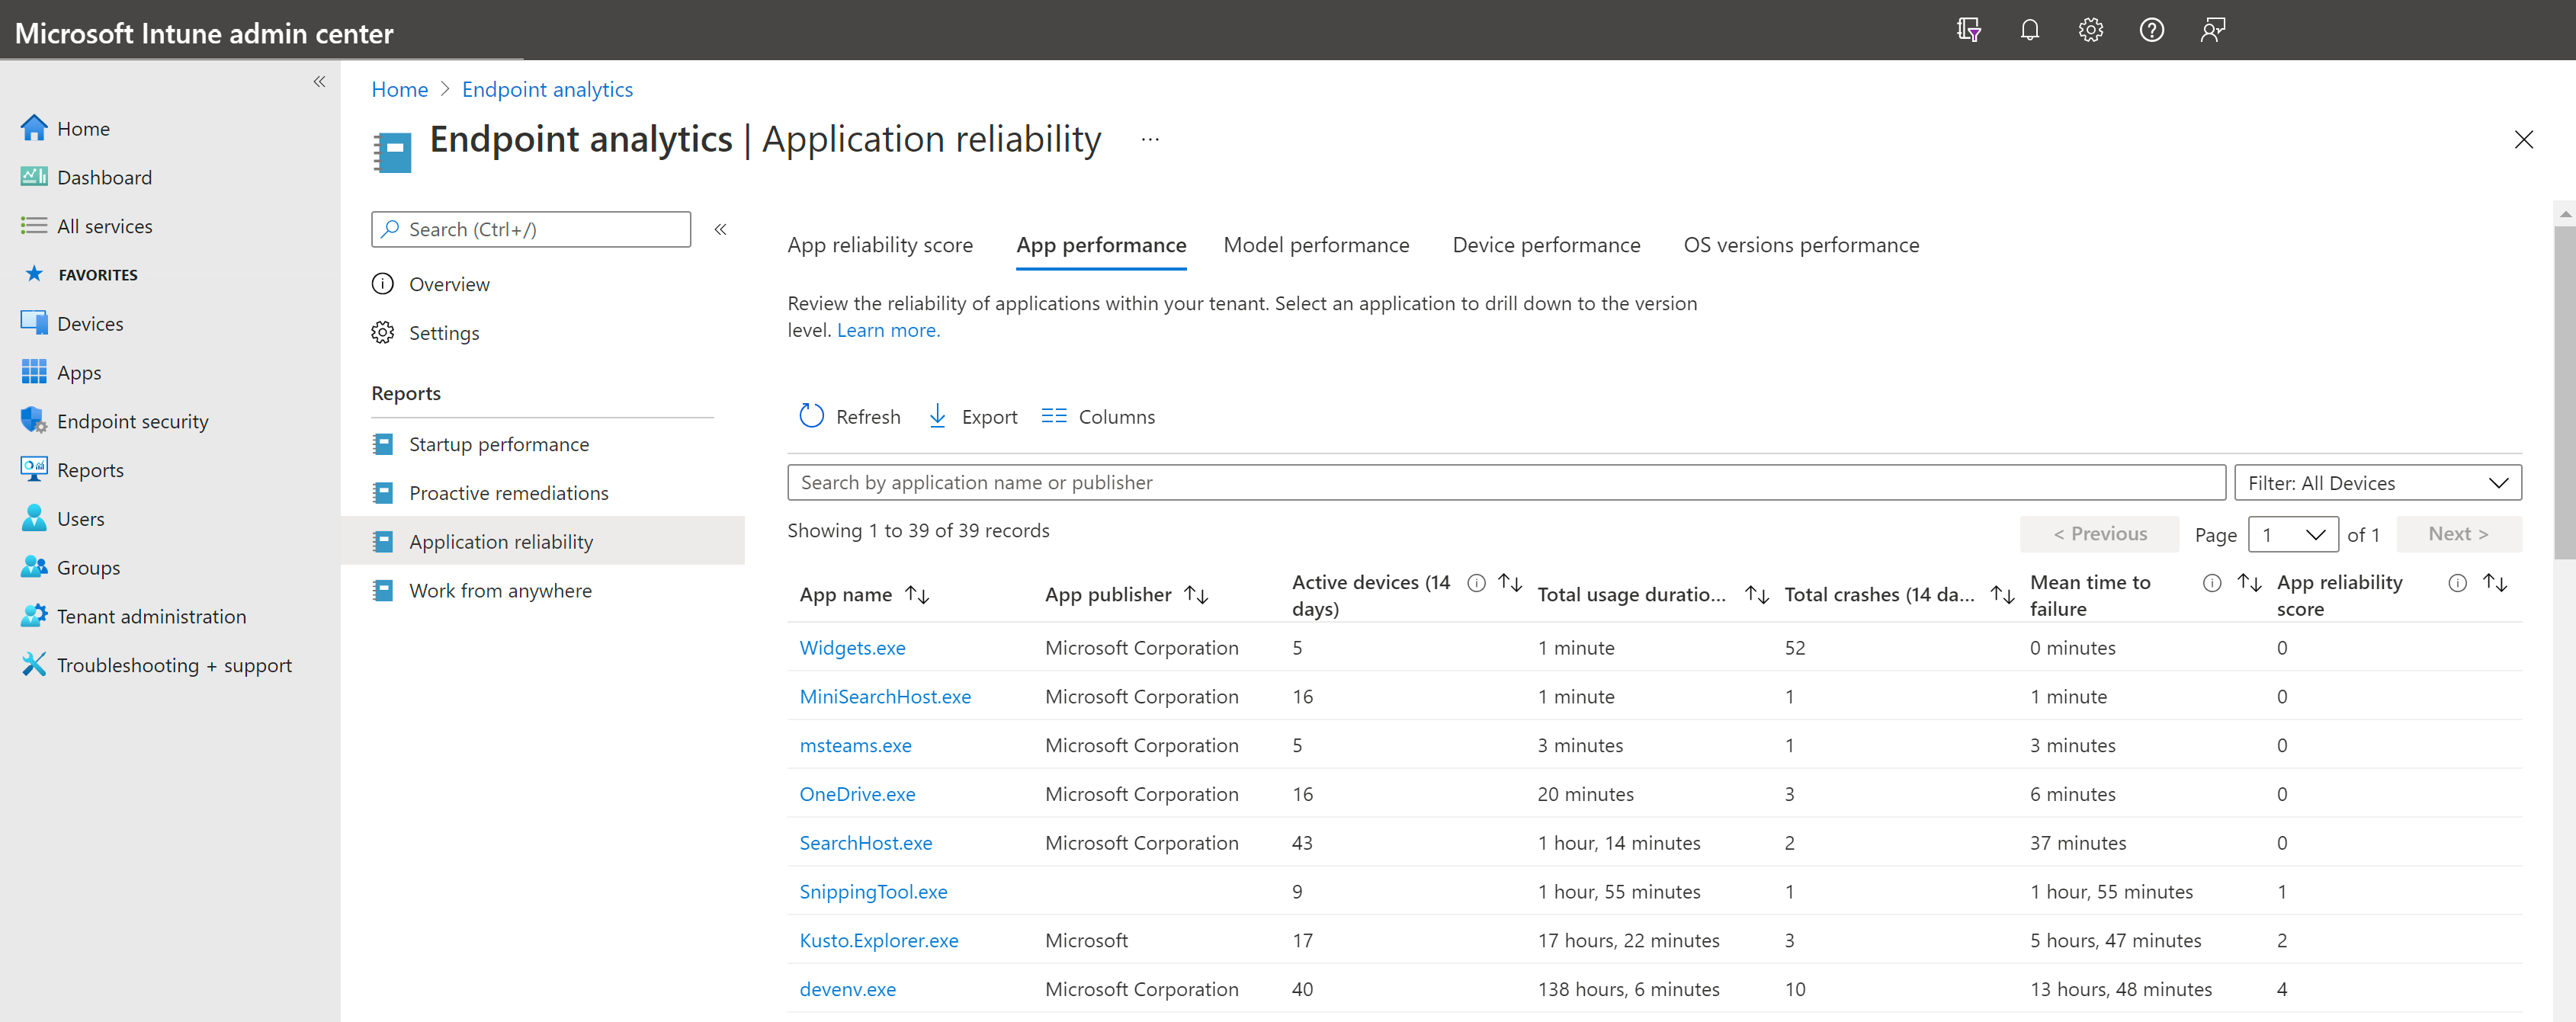Sort by Total crashes column

(2002, 595)
